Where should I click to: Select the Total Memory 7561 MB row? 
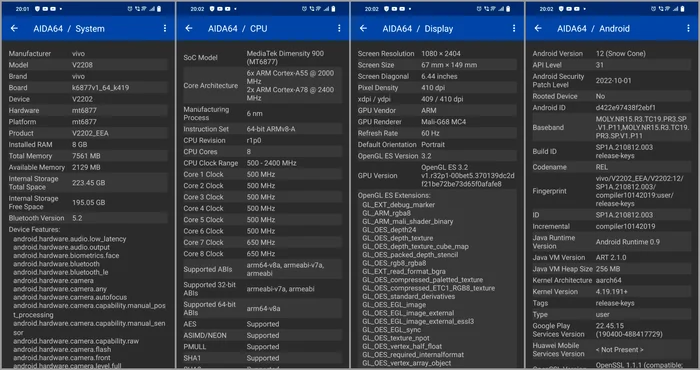click(88, 156)
